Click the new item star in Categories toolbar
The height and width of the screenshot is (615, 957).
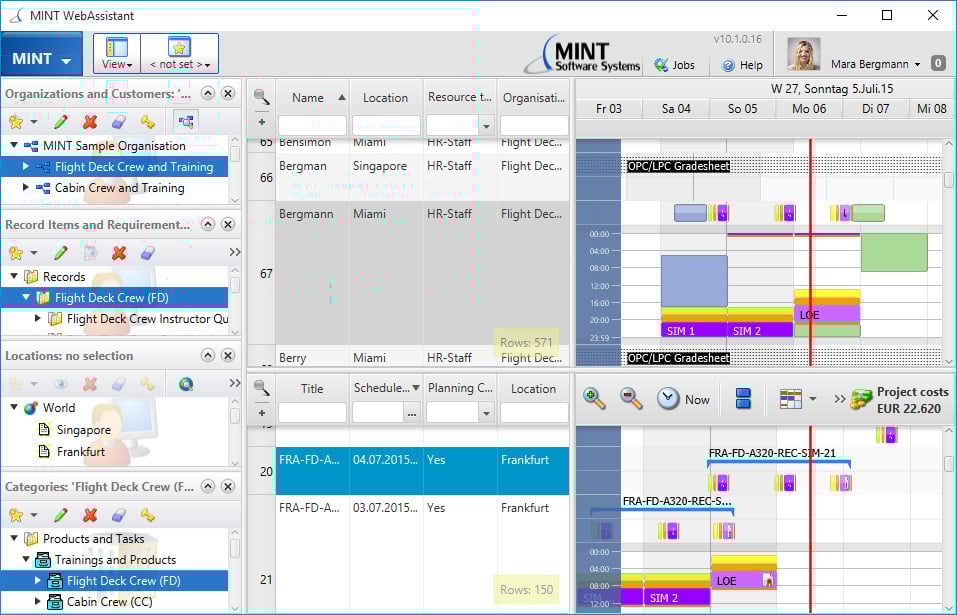[16, 515]
